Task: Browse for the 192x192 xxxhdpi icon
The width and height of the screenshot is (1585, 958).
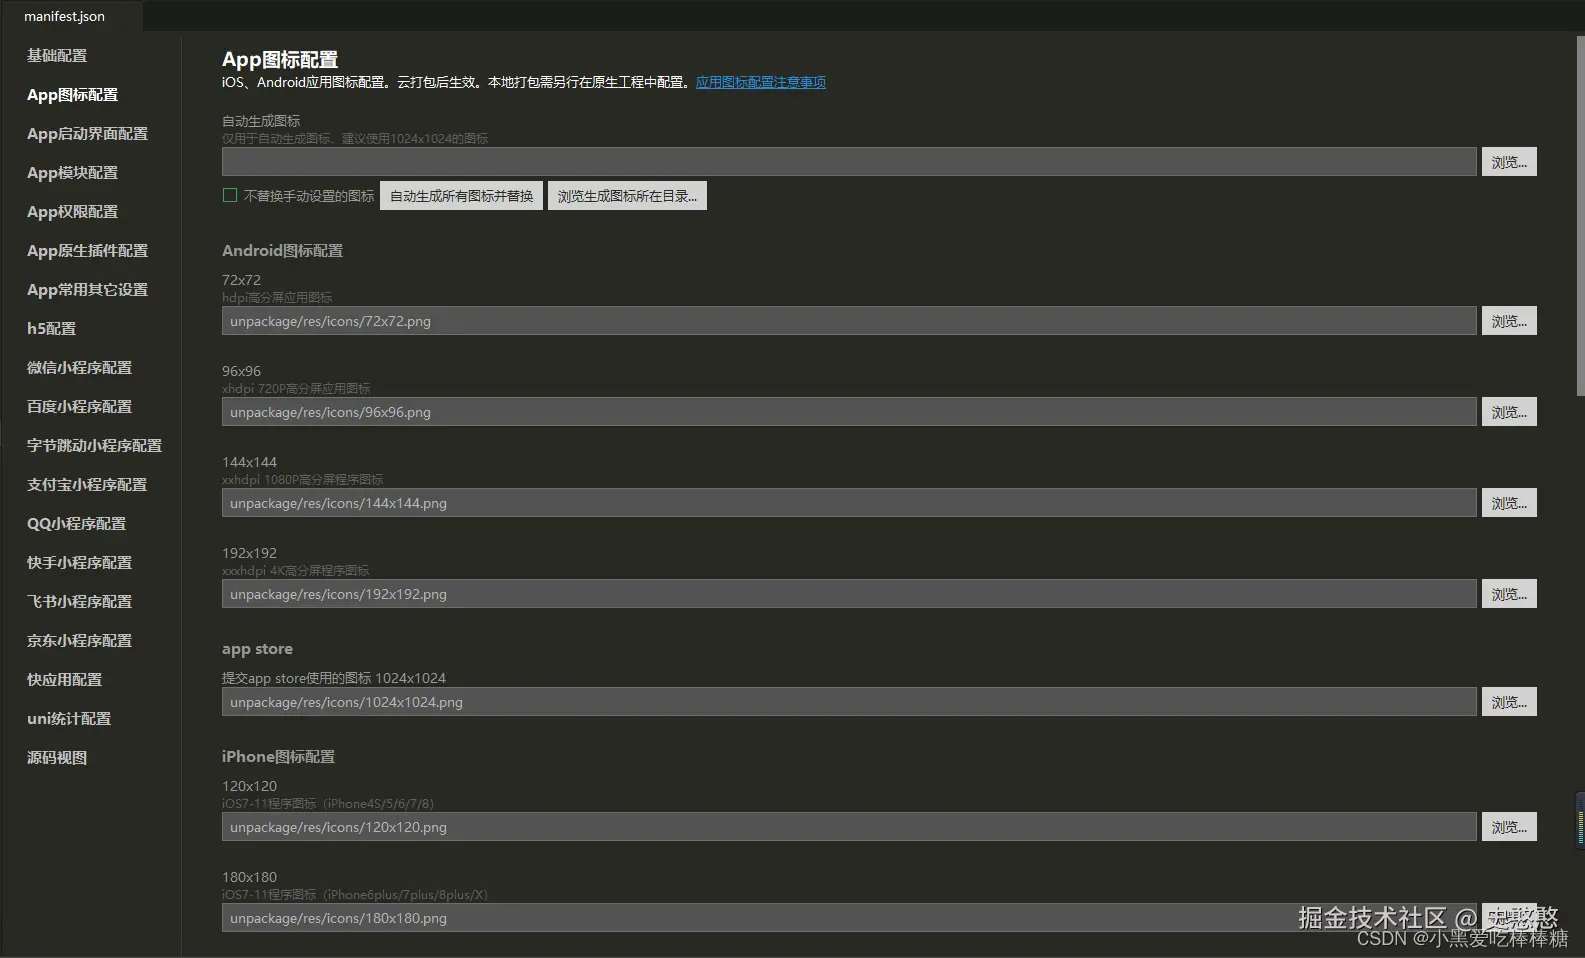Action: 1509,594
